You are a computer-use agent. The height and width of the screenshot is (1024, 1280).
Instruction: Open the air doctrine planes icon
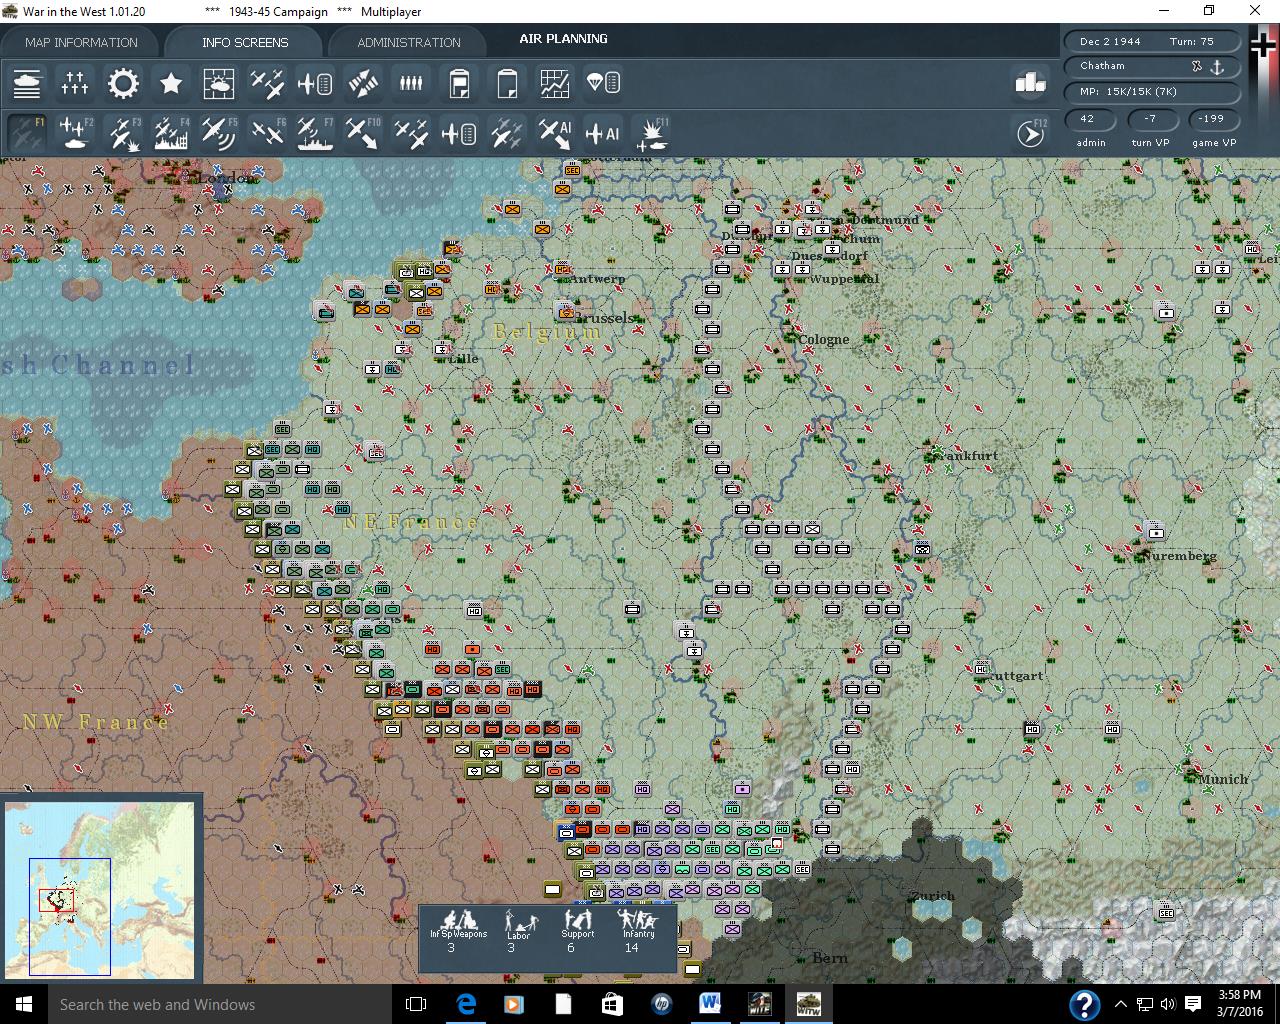(x=267, y=83)
